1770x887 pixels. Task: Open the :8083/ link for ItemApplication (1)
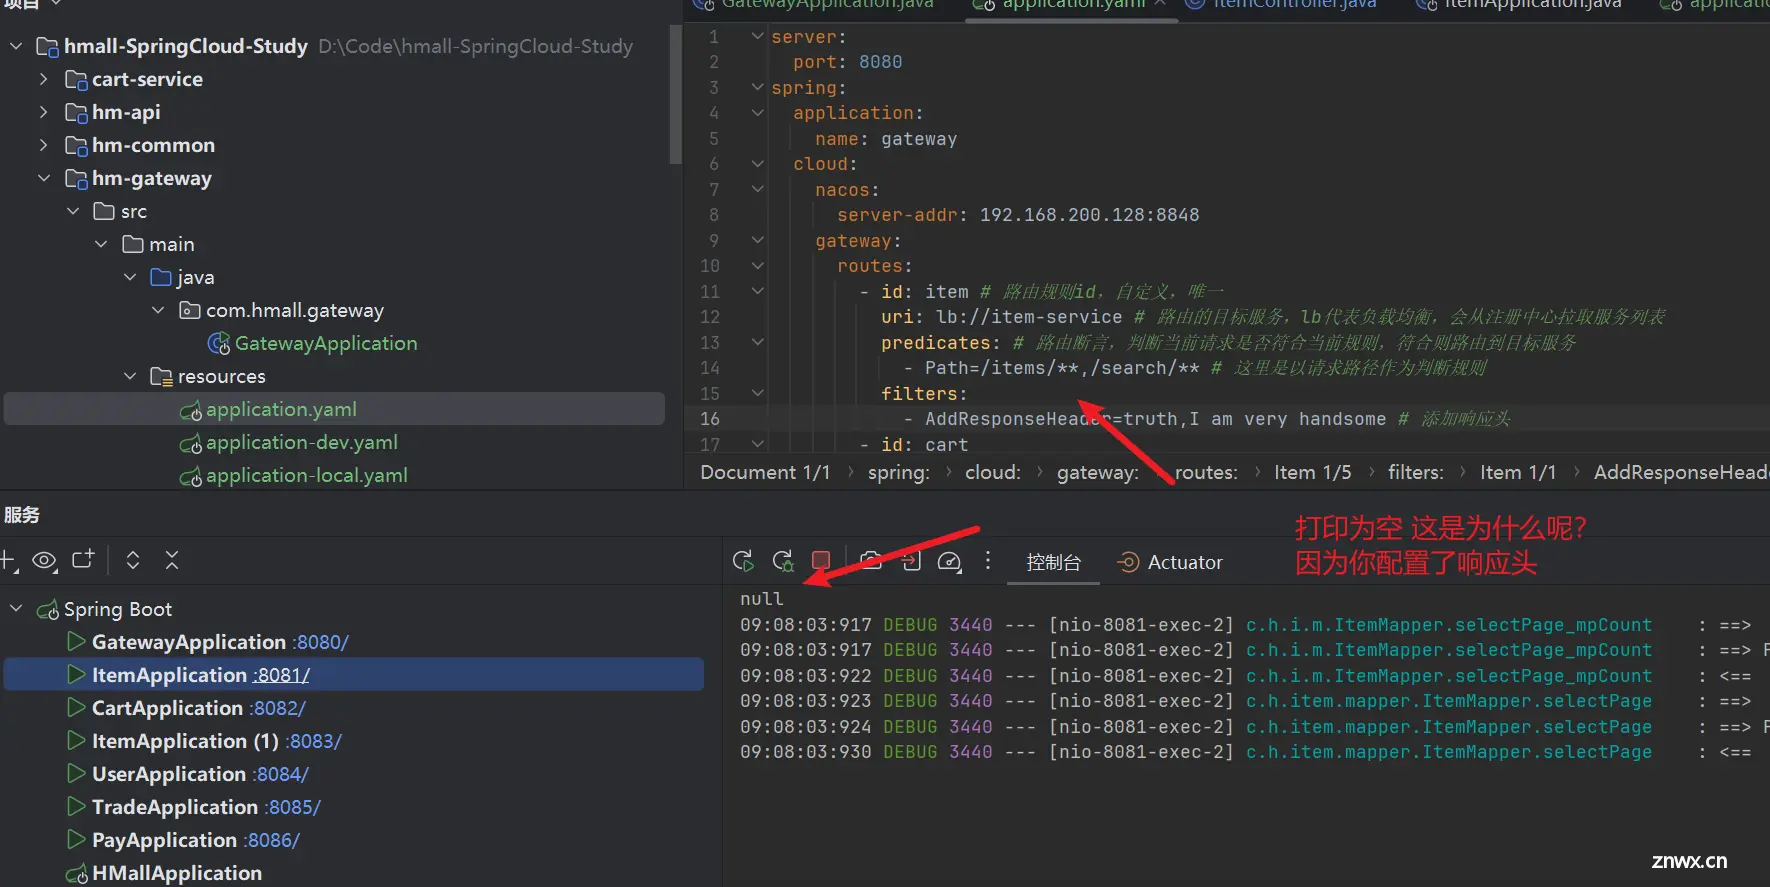pyautogui.click(x=314, y=741)
